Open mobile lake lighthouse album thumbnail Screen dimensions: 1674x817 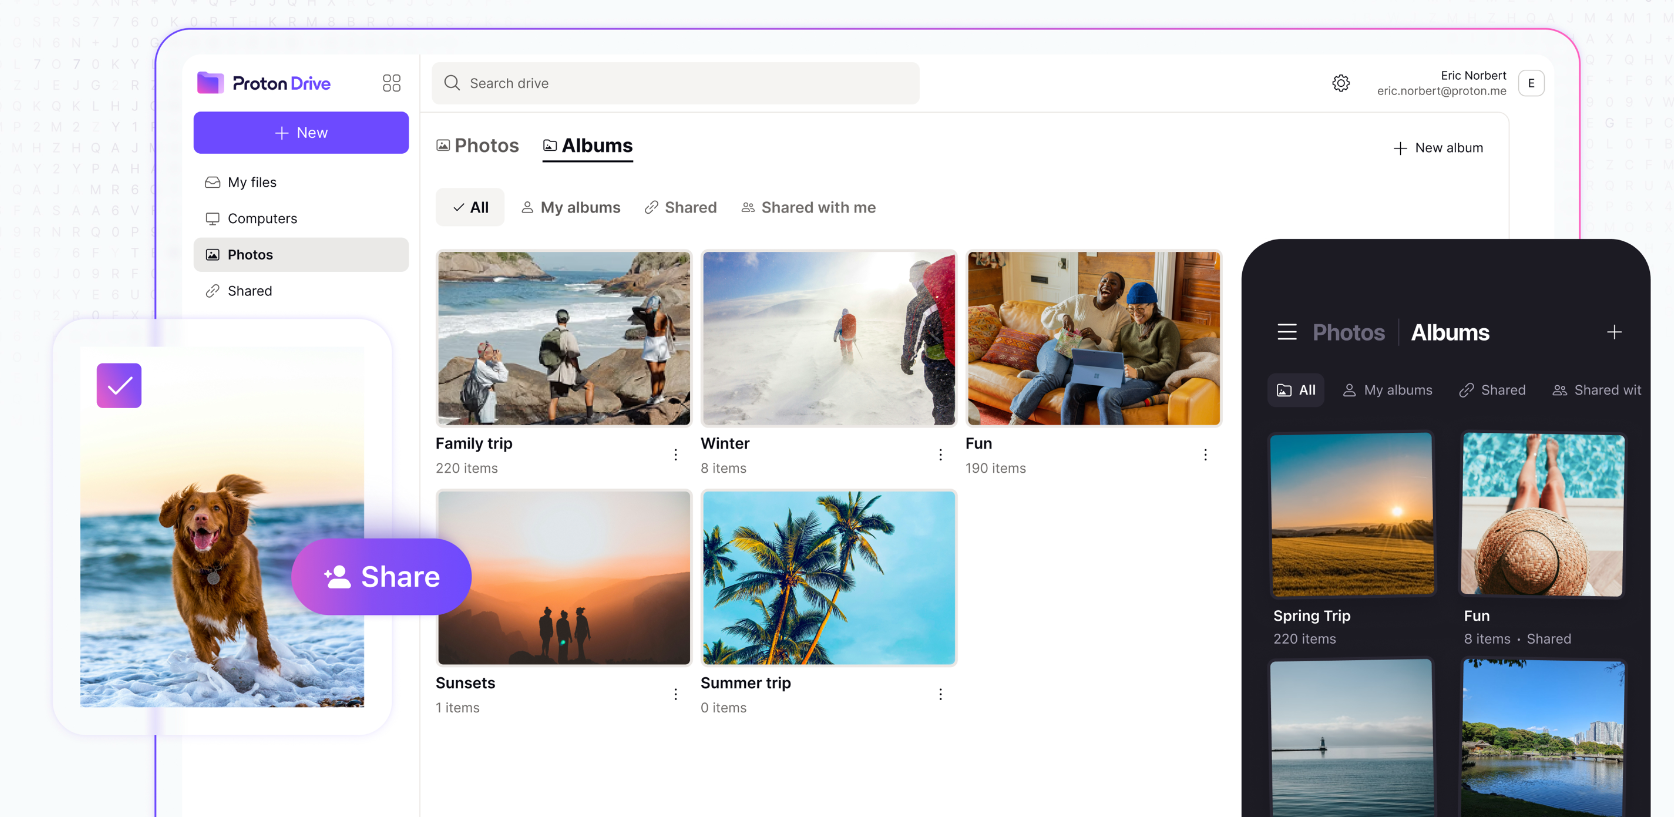(1352, 738)
